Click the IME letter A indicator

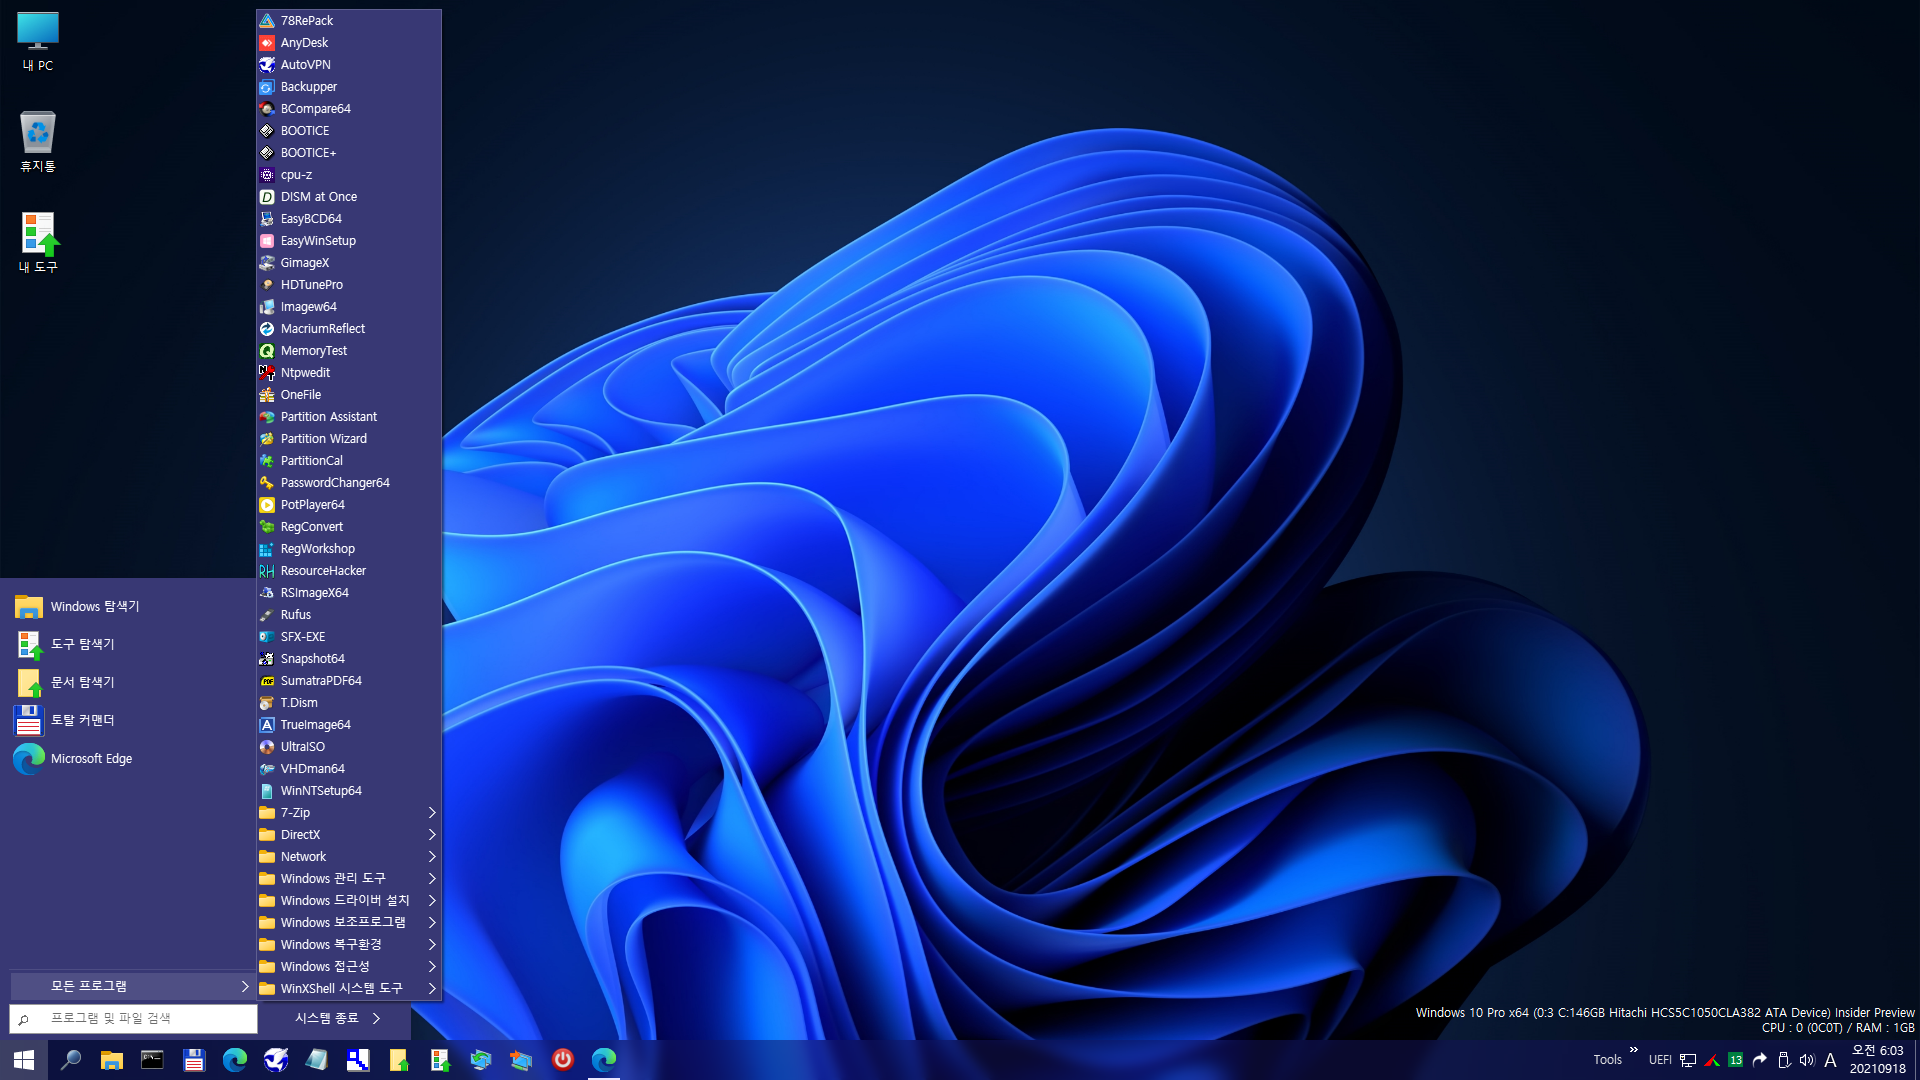click(x=1830, y=1060)
